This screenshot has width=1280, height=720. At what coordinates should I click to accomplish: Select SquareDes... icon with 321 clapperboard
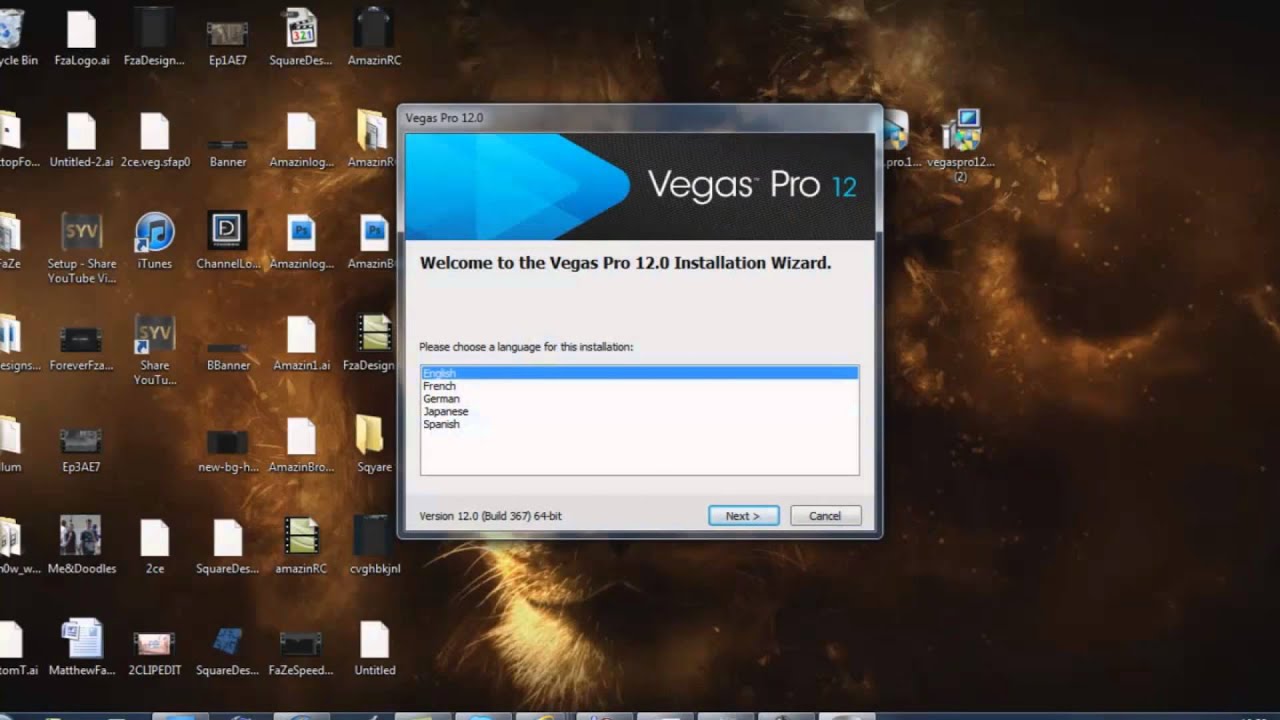[x=301, y=36]
